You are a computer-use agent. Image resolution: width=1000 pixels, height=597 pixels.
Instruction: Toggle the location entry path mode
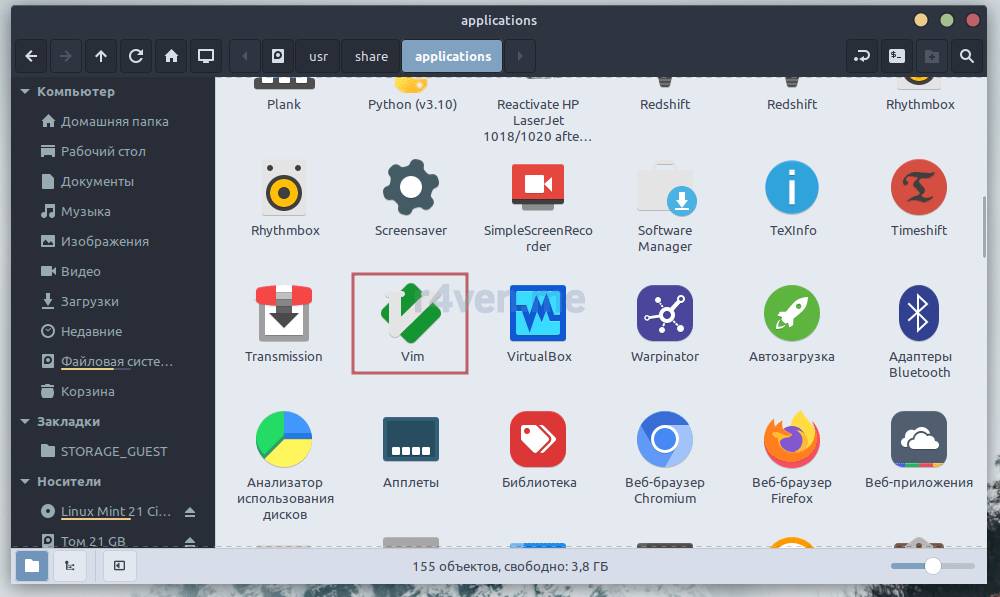pyautogui.click(x=862, y=56)
